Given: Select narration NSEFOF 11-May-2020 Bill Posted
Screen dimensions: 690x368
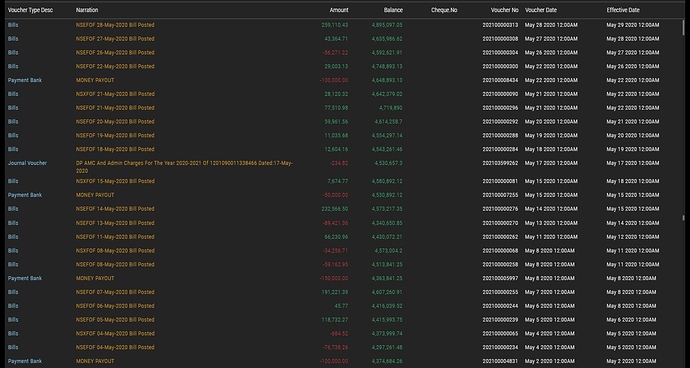Looking at the screenshot, I should tap(115, 237).
